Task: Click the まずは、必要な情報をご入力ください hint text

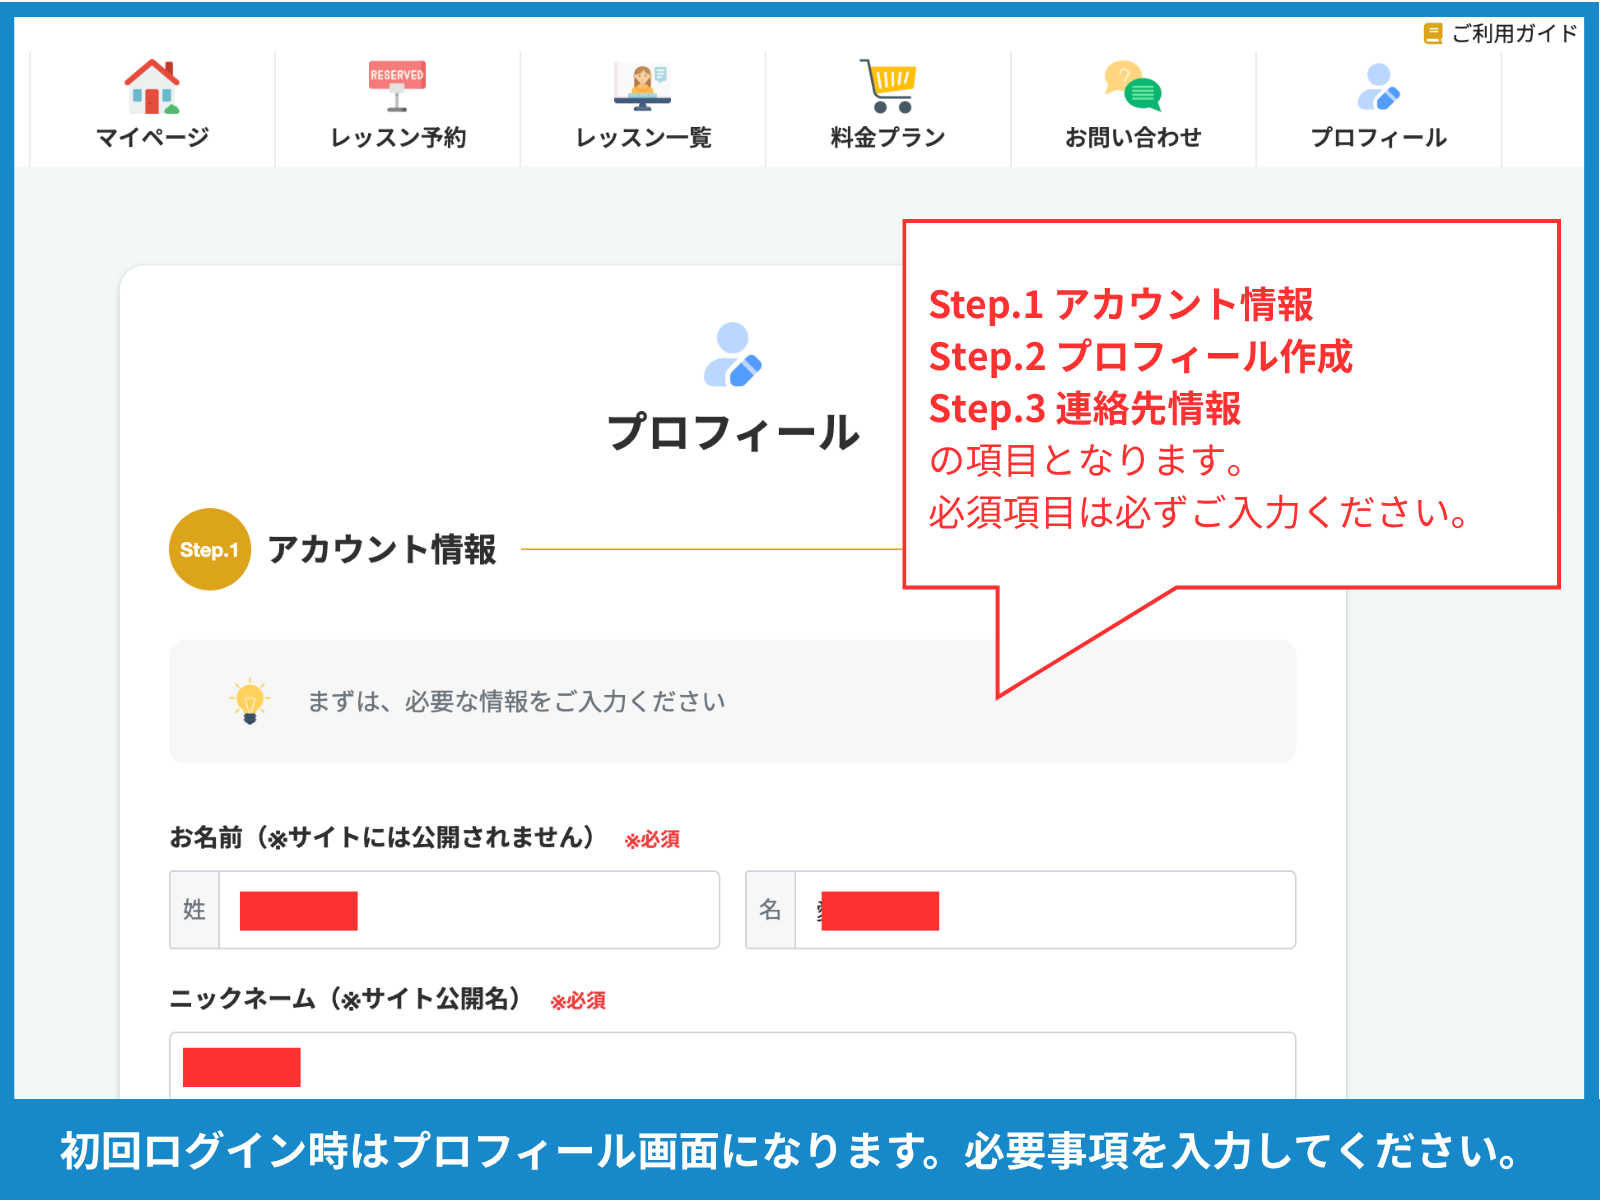Action: [x=516, y=701]
